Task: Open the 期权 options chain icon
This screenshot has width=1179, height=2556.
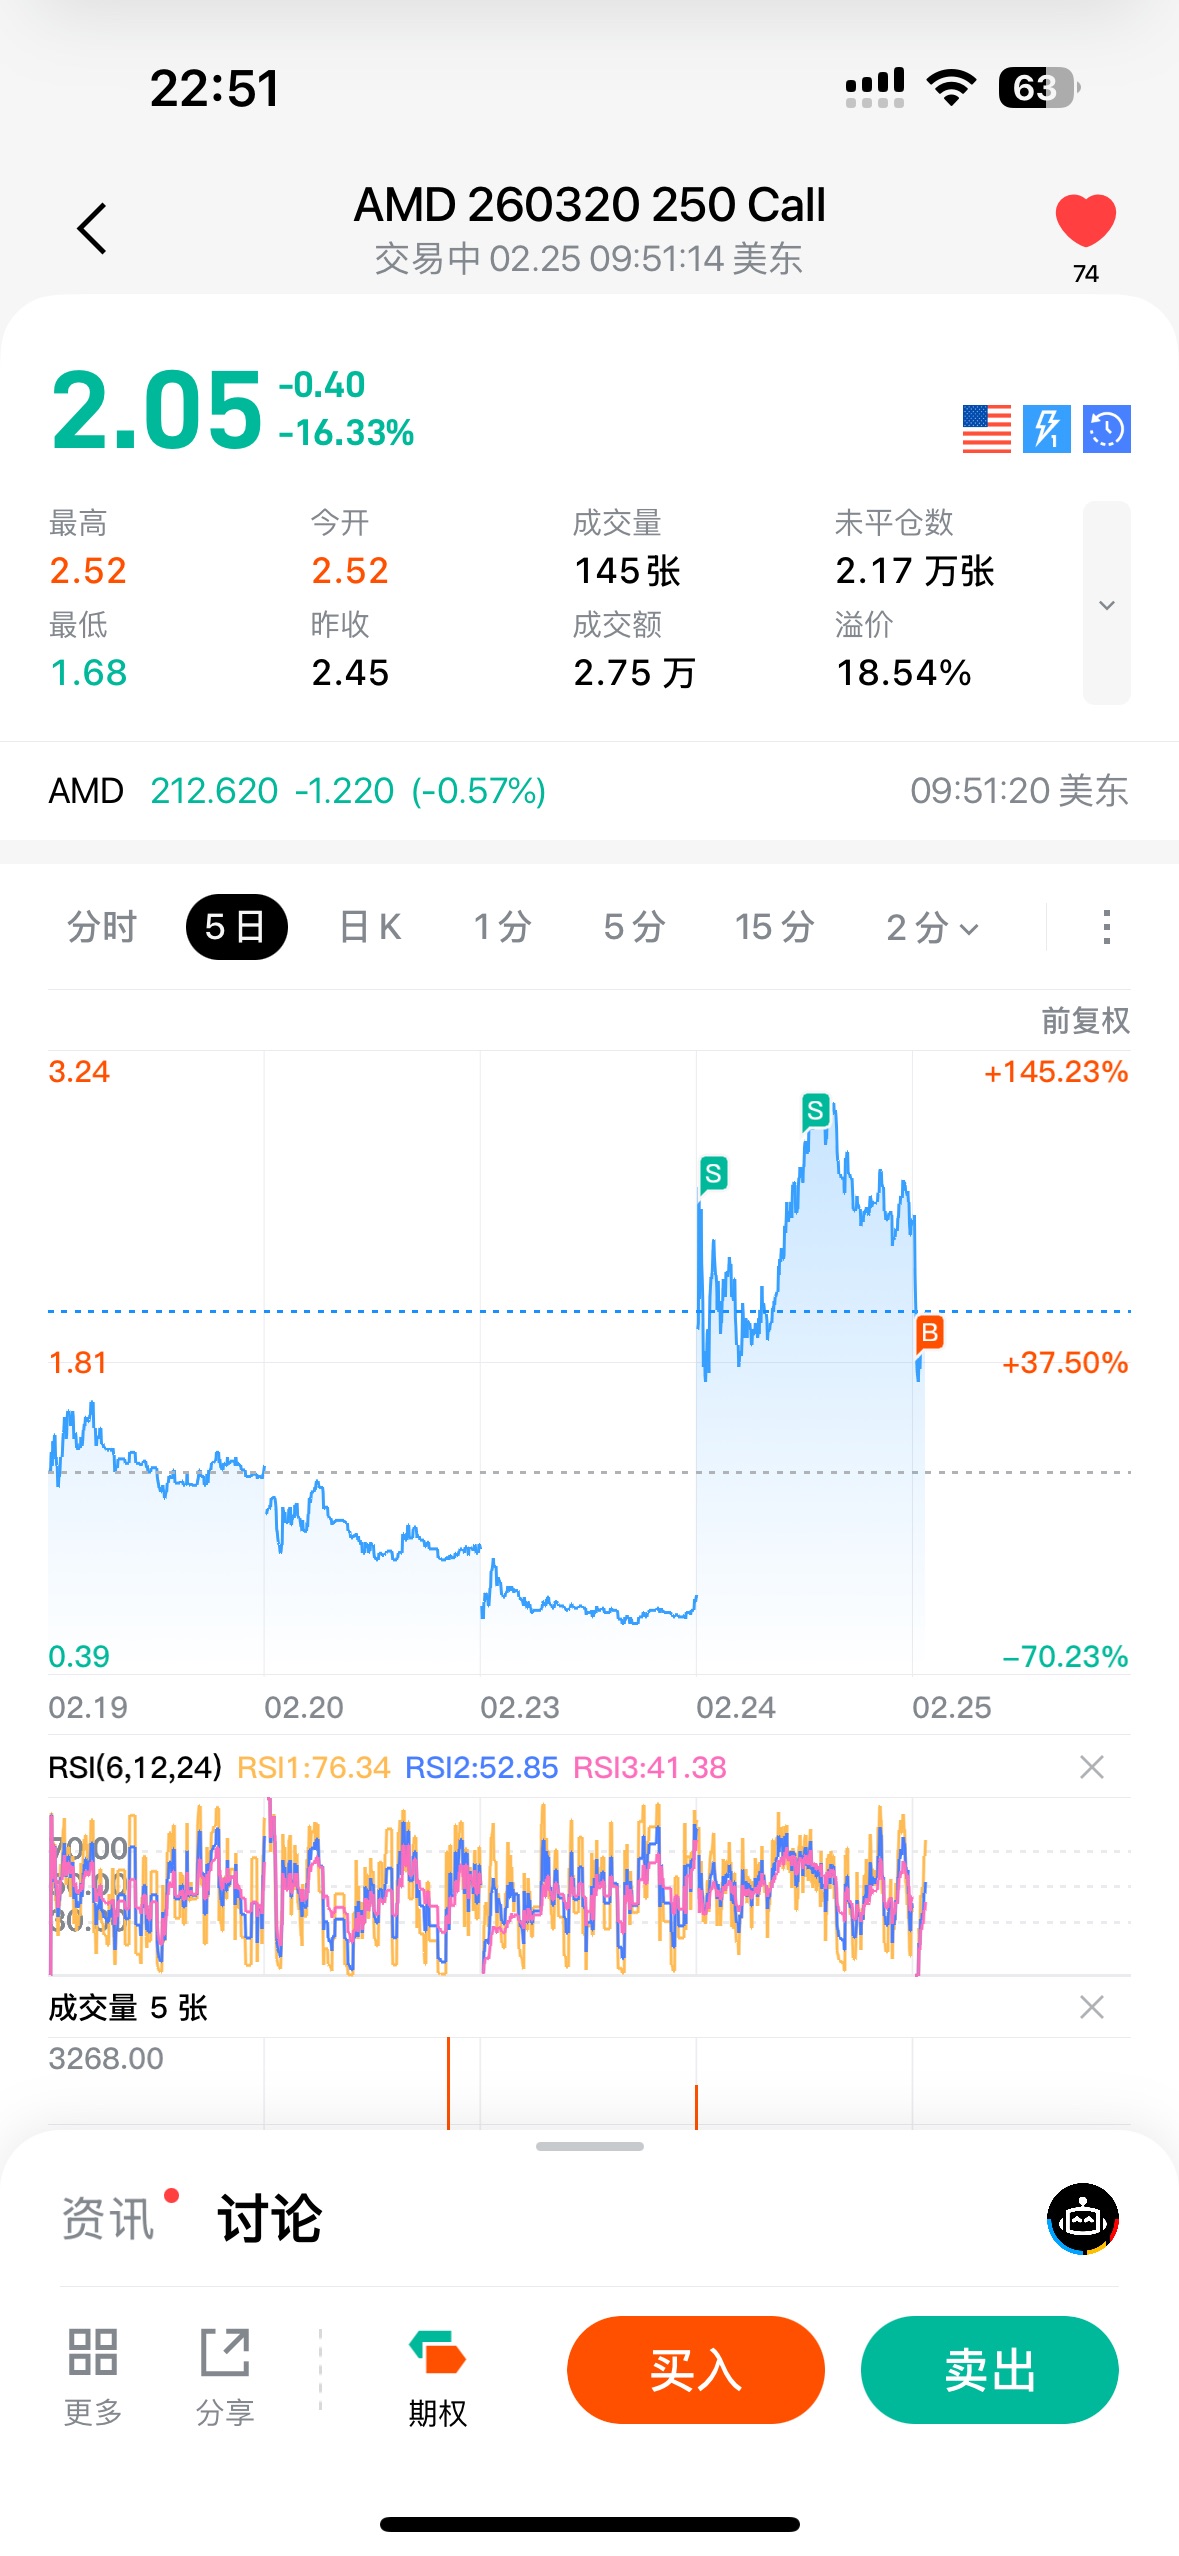Action: coord(437,2371)
